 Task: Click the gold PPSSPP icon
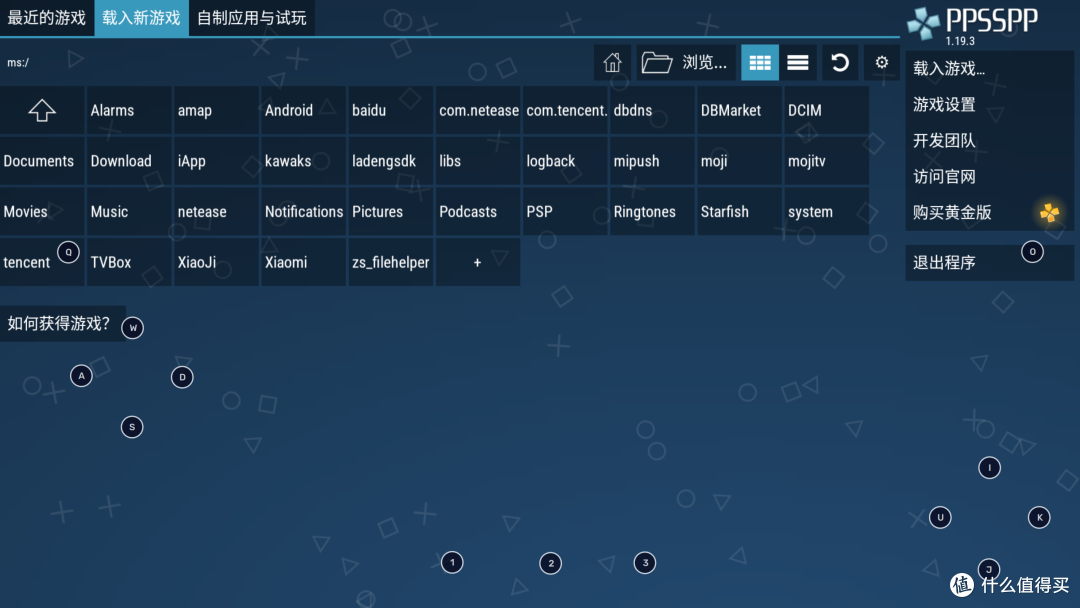coord(1050,213)
